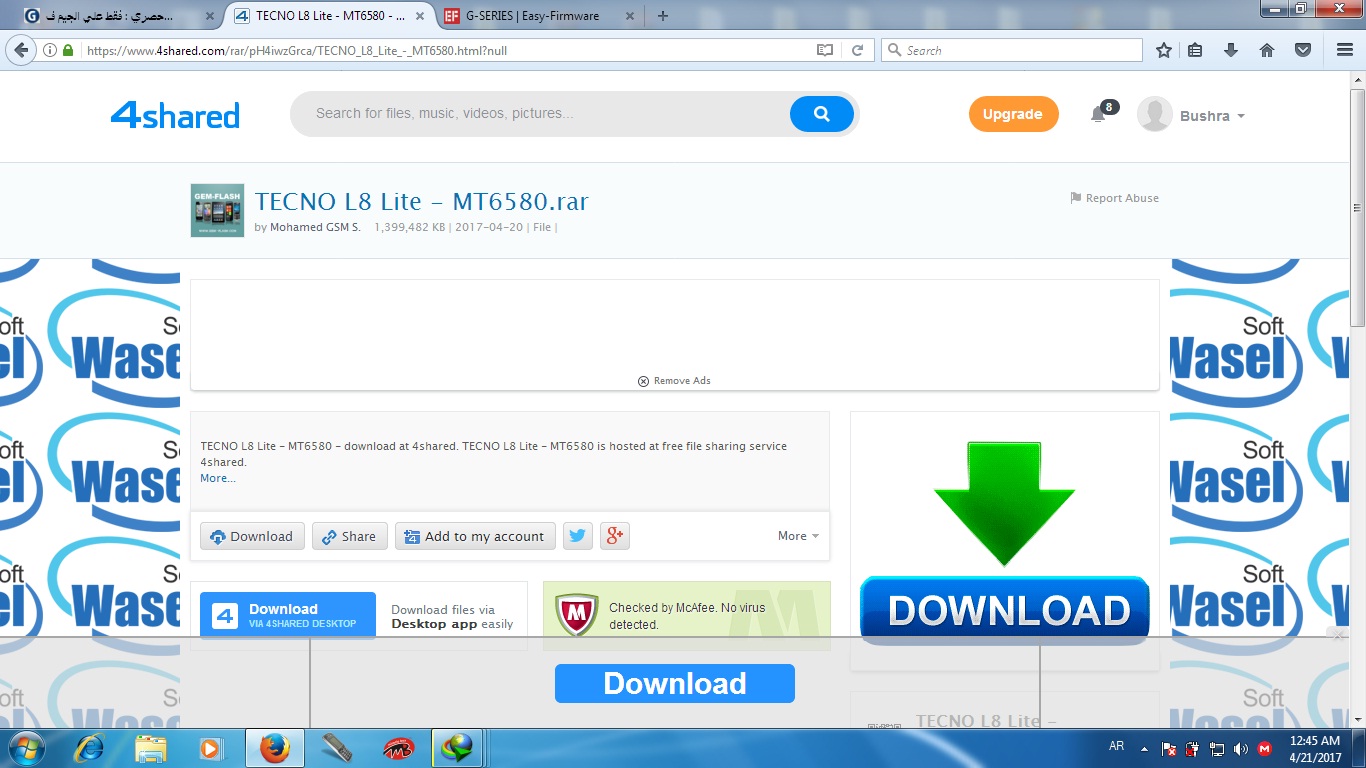Open a new browser tab
The image size is (1366, 768).
(x=663, y=16)
